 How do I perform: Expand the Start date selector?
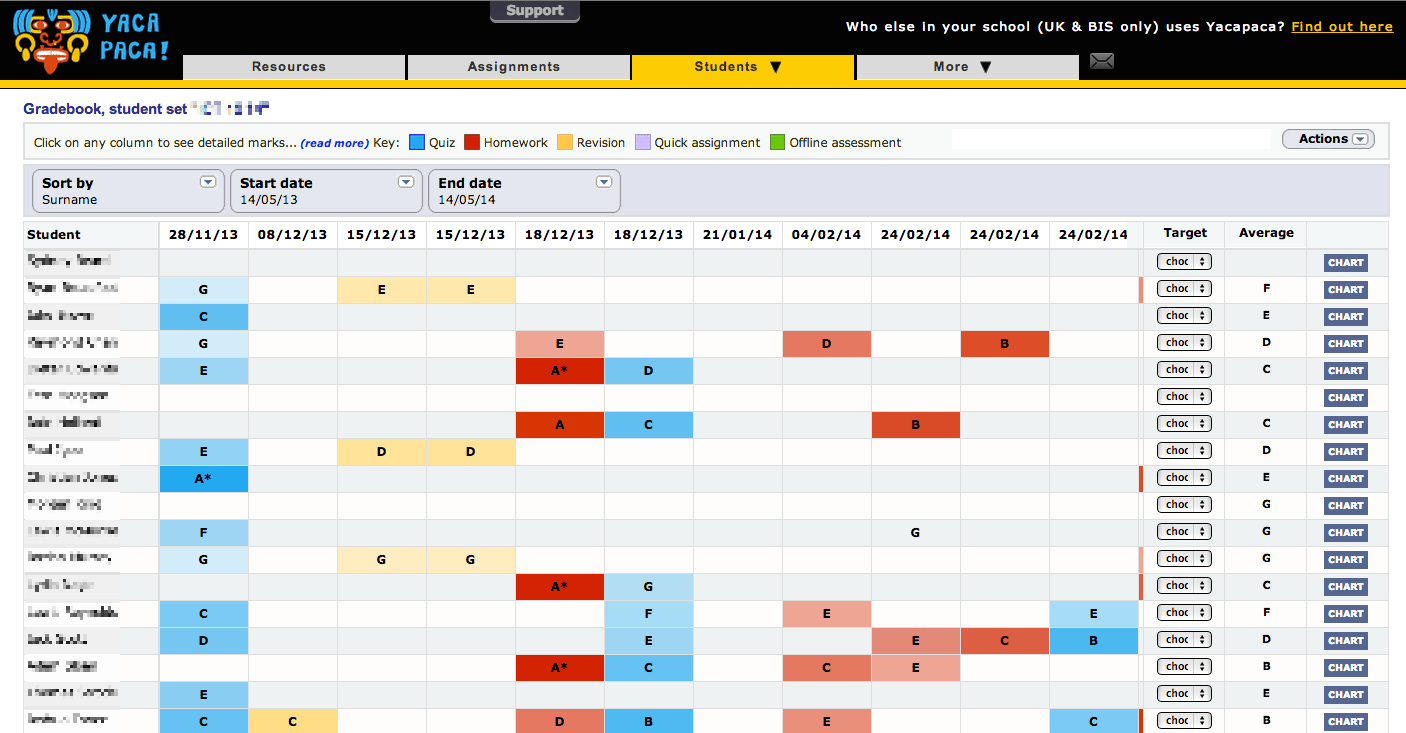[406, 182]
